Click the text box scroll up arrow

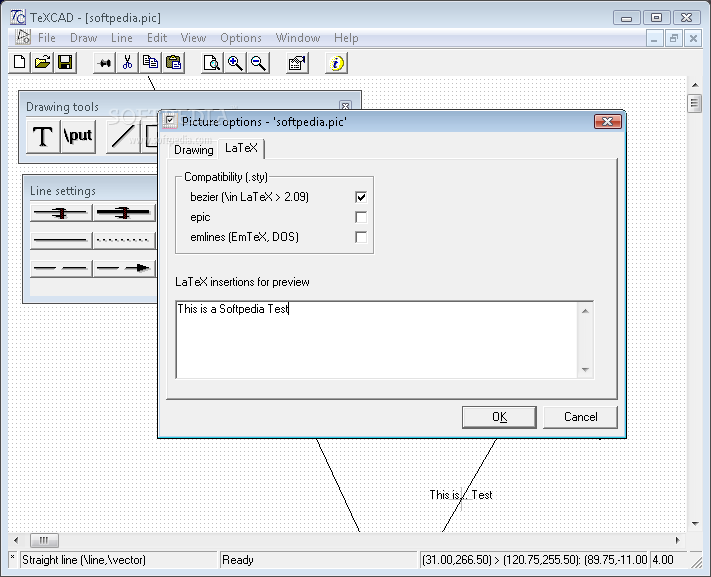point(585,311)
